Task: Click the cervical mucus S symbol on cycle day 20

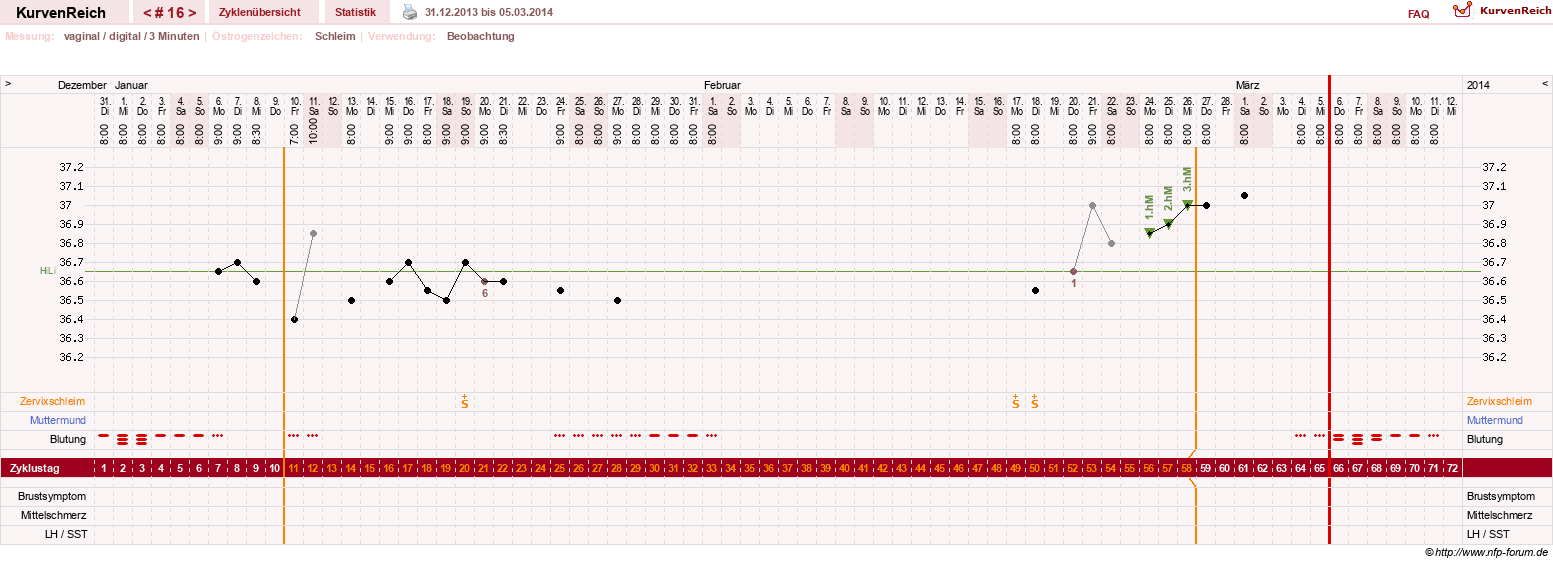Action: (x=465, y=401)
